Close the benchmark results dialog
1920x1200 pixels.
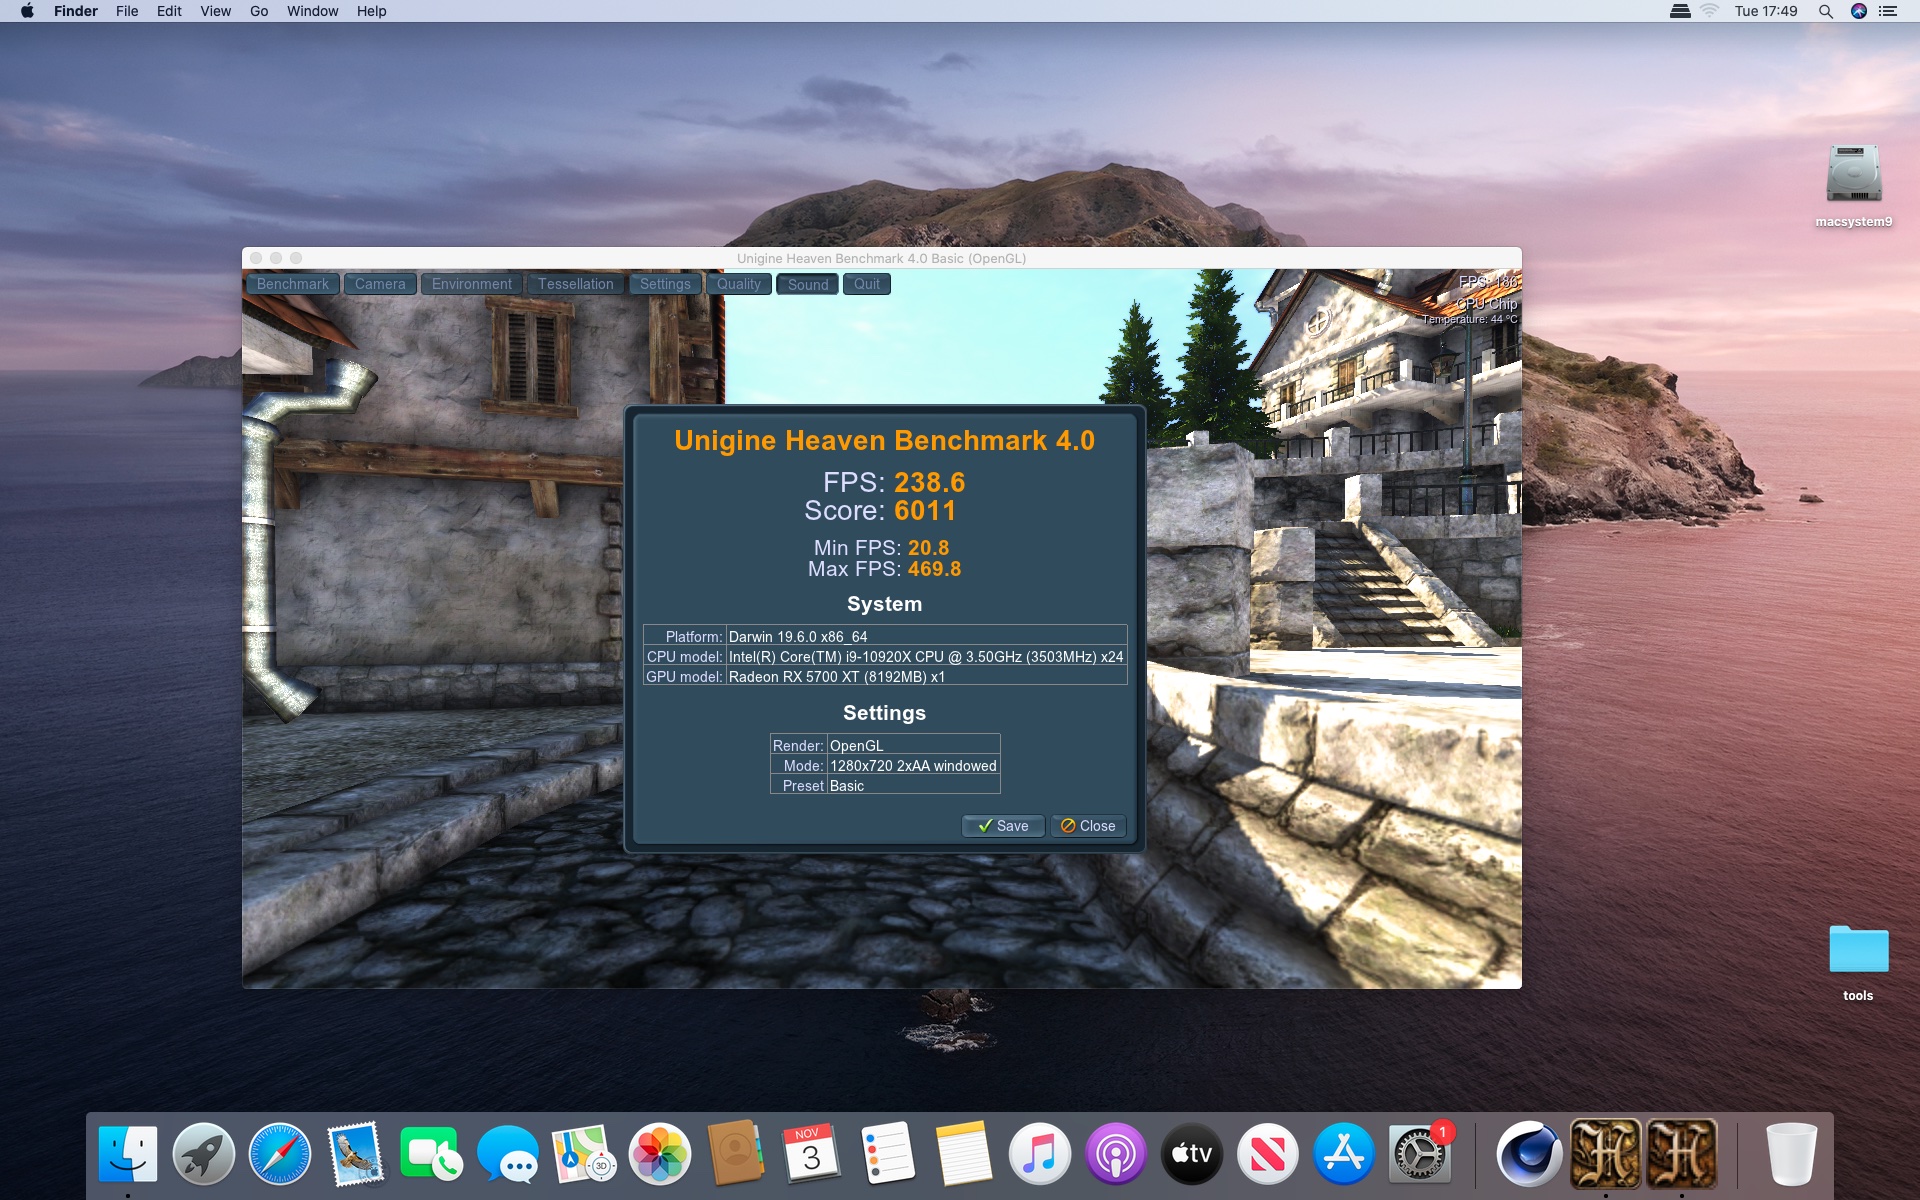1088,826
